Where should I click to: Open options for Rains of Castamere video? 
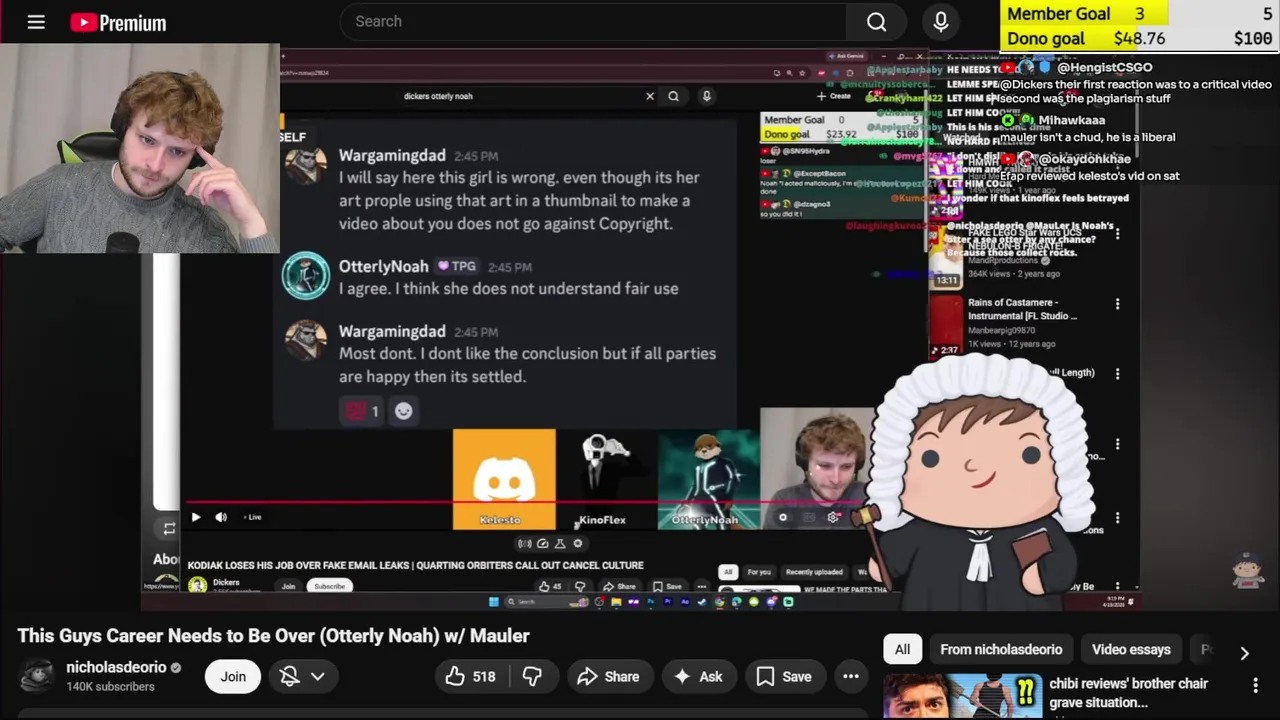[x=1117, y=304]
